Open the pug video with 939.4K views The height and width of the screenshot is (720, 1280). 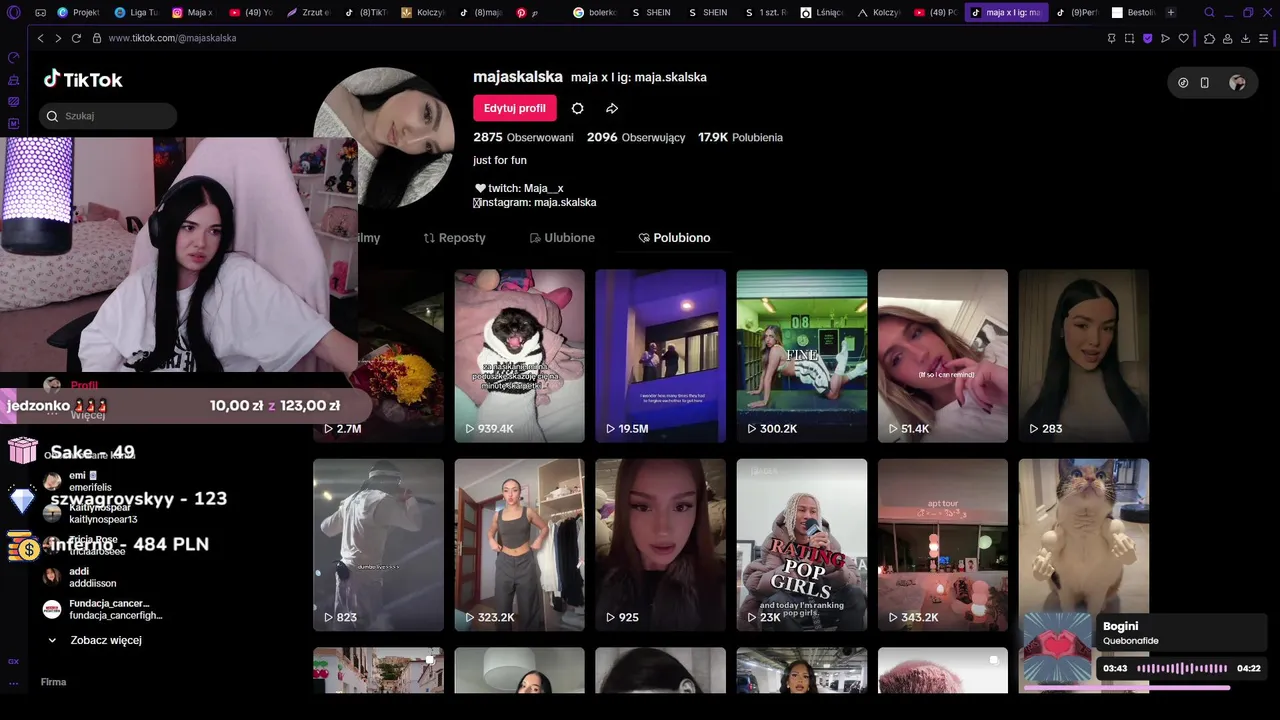[520, 356]
